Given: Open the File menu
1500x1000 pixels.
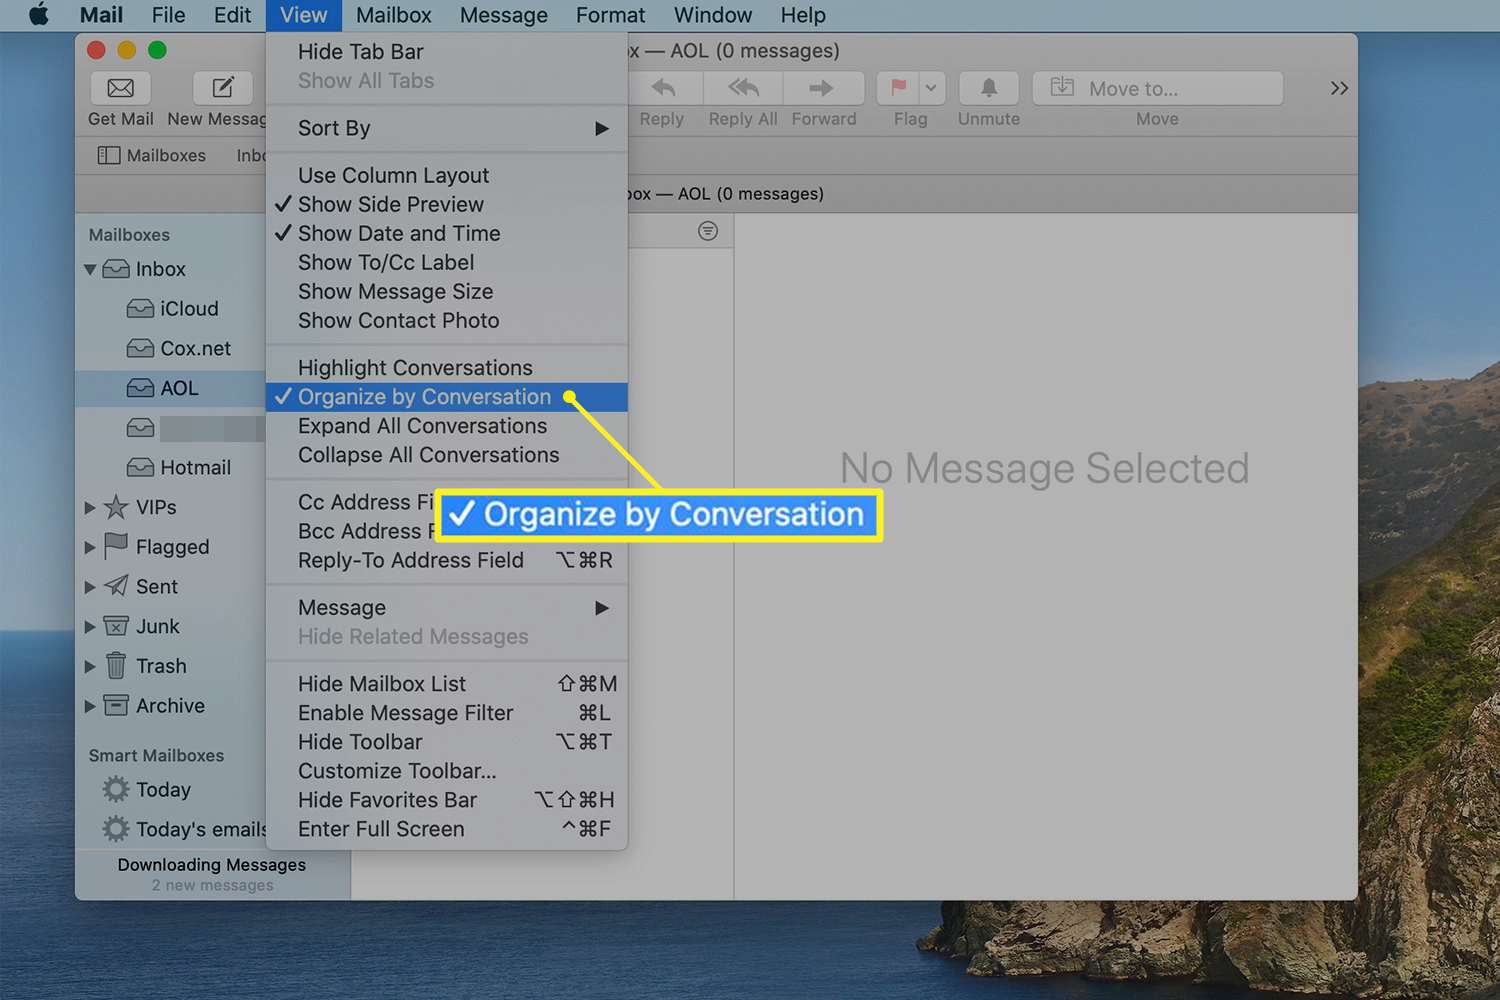Looking at the screenshot, I should 168,15.
